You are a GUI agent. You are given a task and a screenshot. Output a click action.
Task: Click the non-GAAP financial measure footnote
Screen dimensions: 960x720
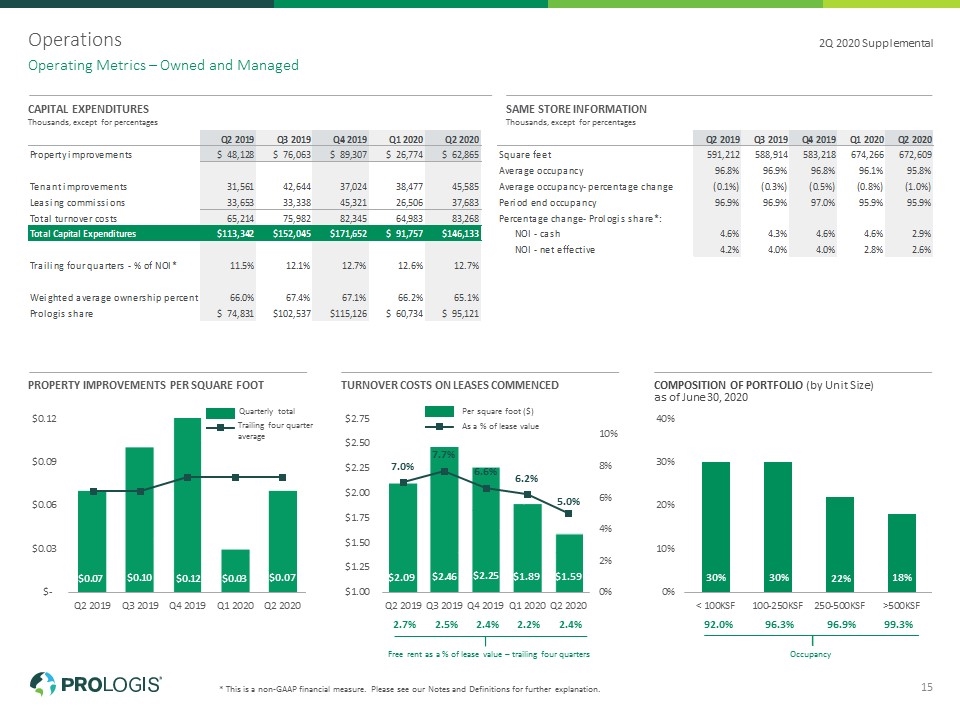410,689
